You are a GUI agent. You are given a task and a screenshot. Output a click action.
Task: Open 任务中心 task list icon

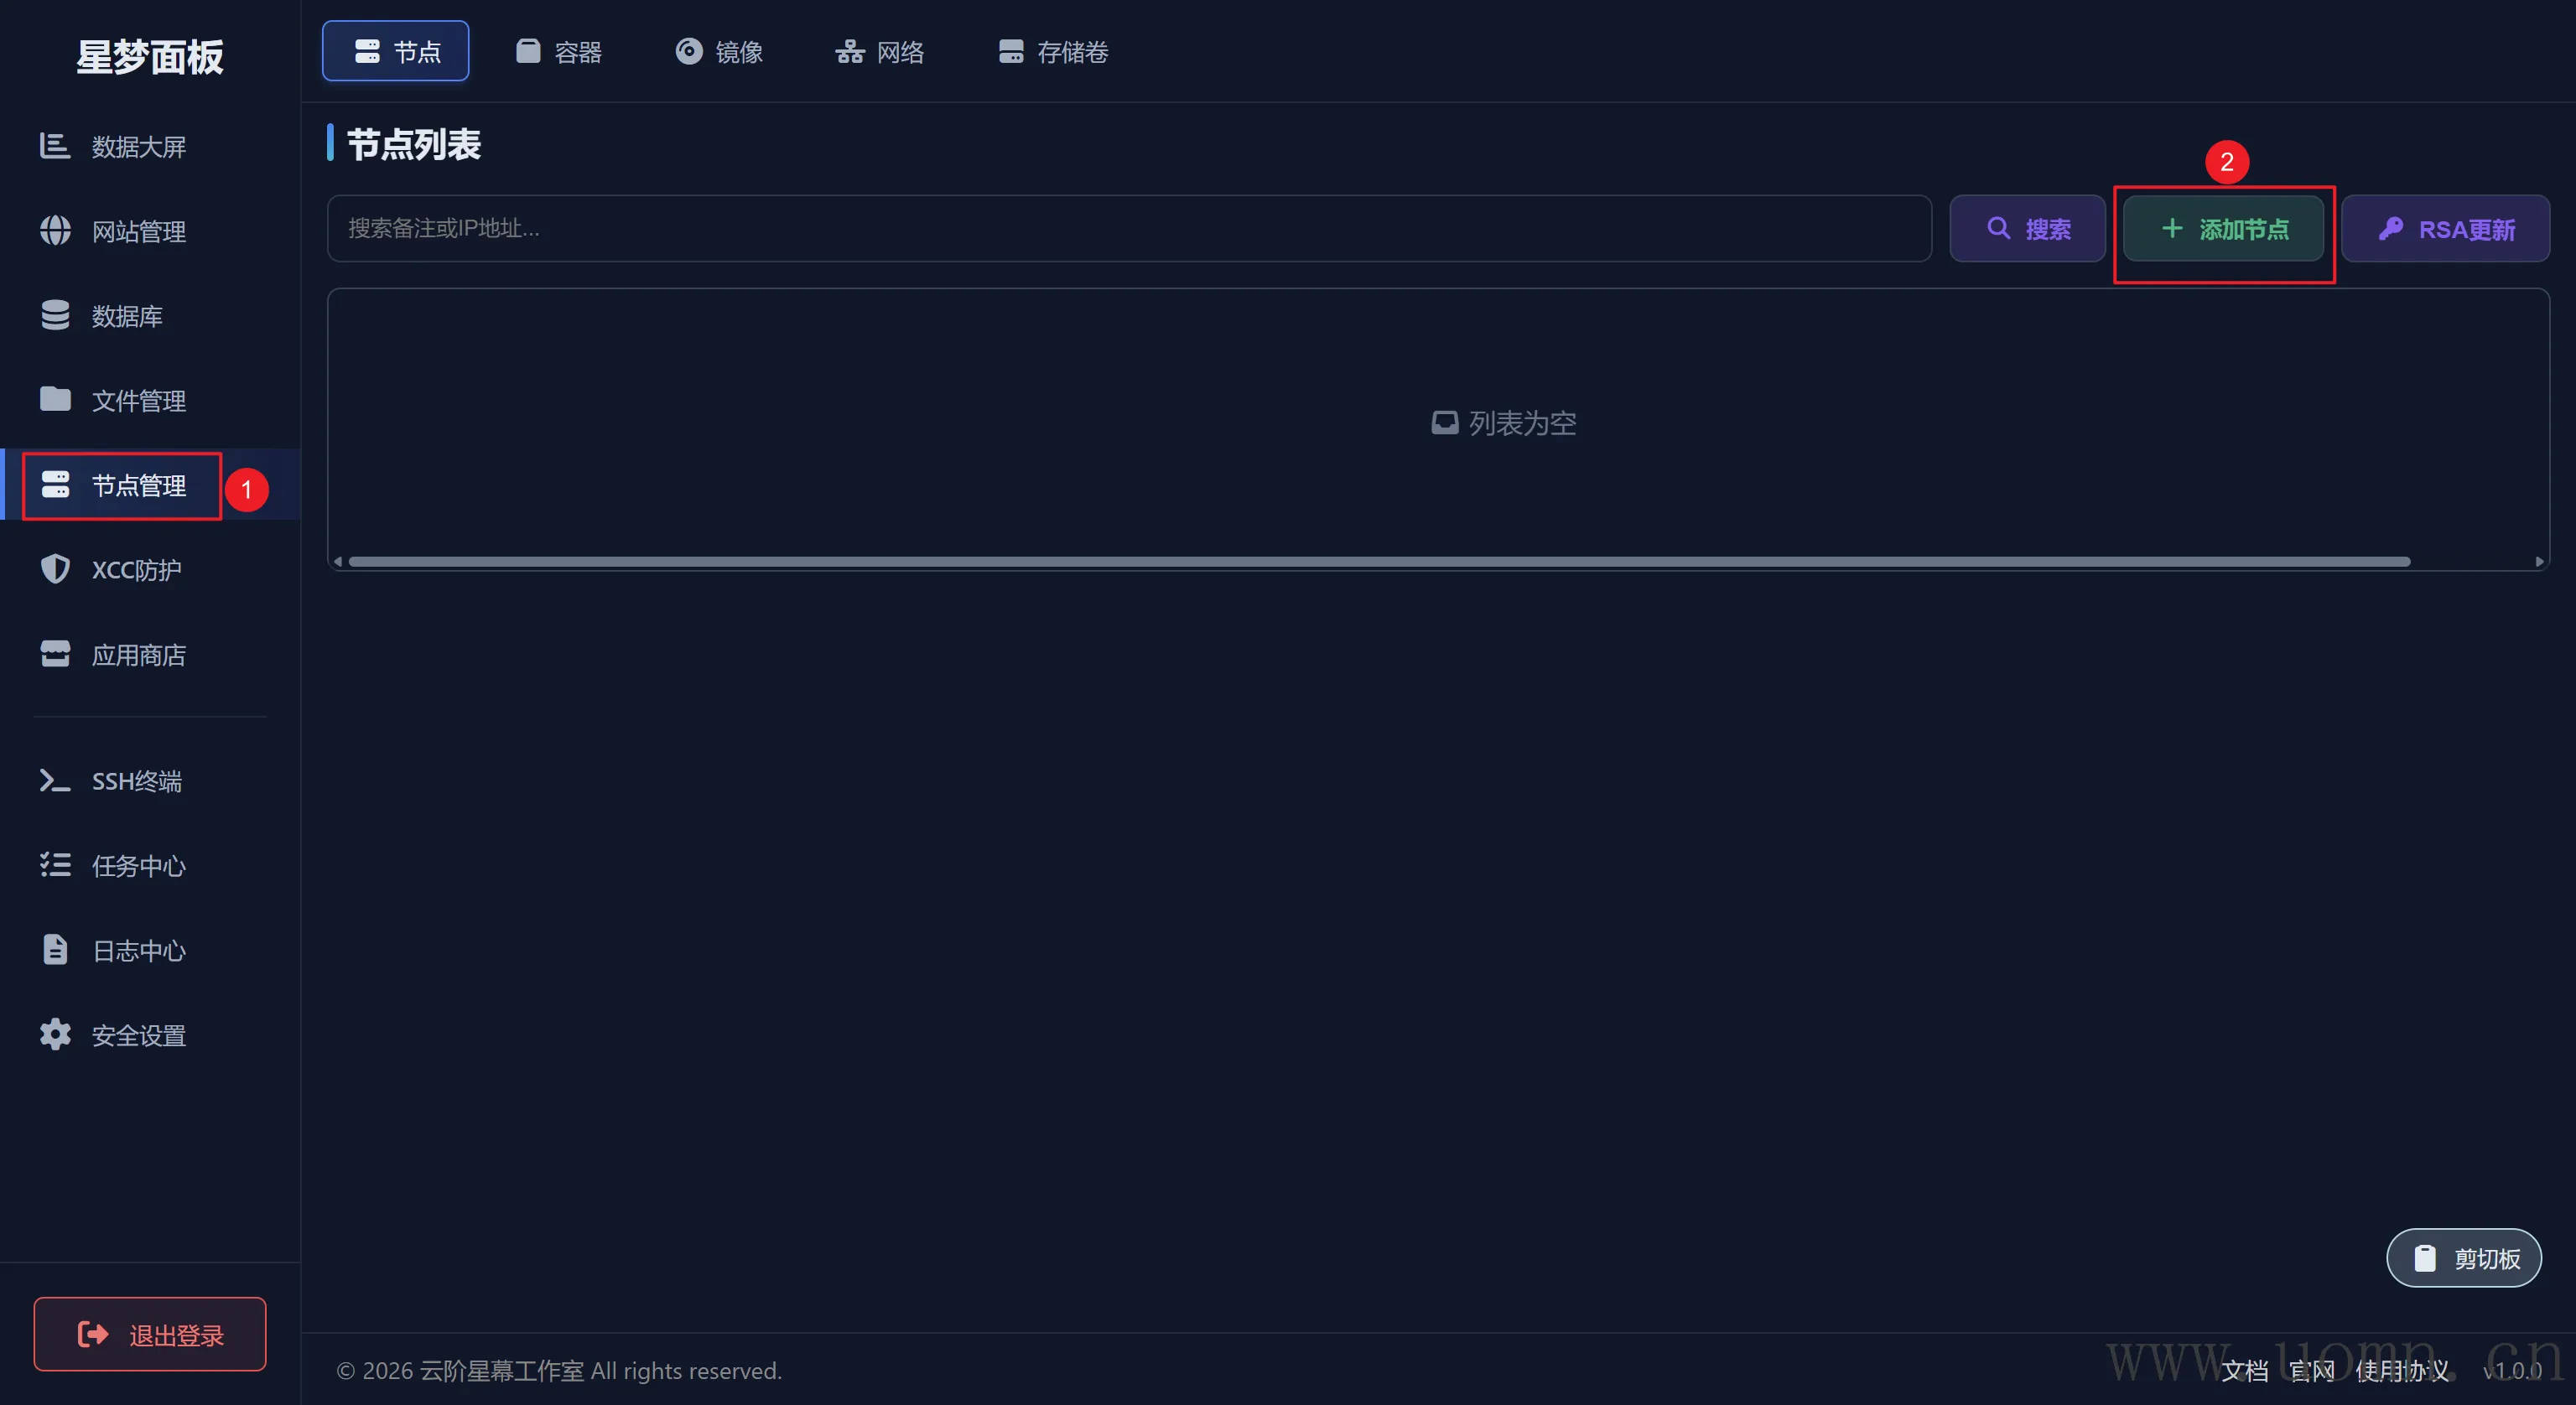[x=54, y=865]
